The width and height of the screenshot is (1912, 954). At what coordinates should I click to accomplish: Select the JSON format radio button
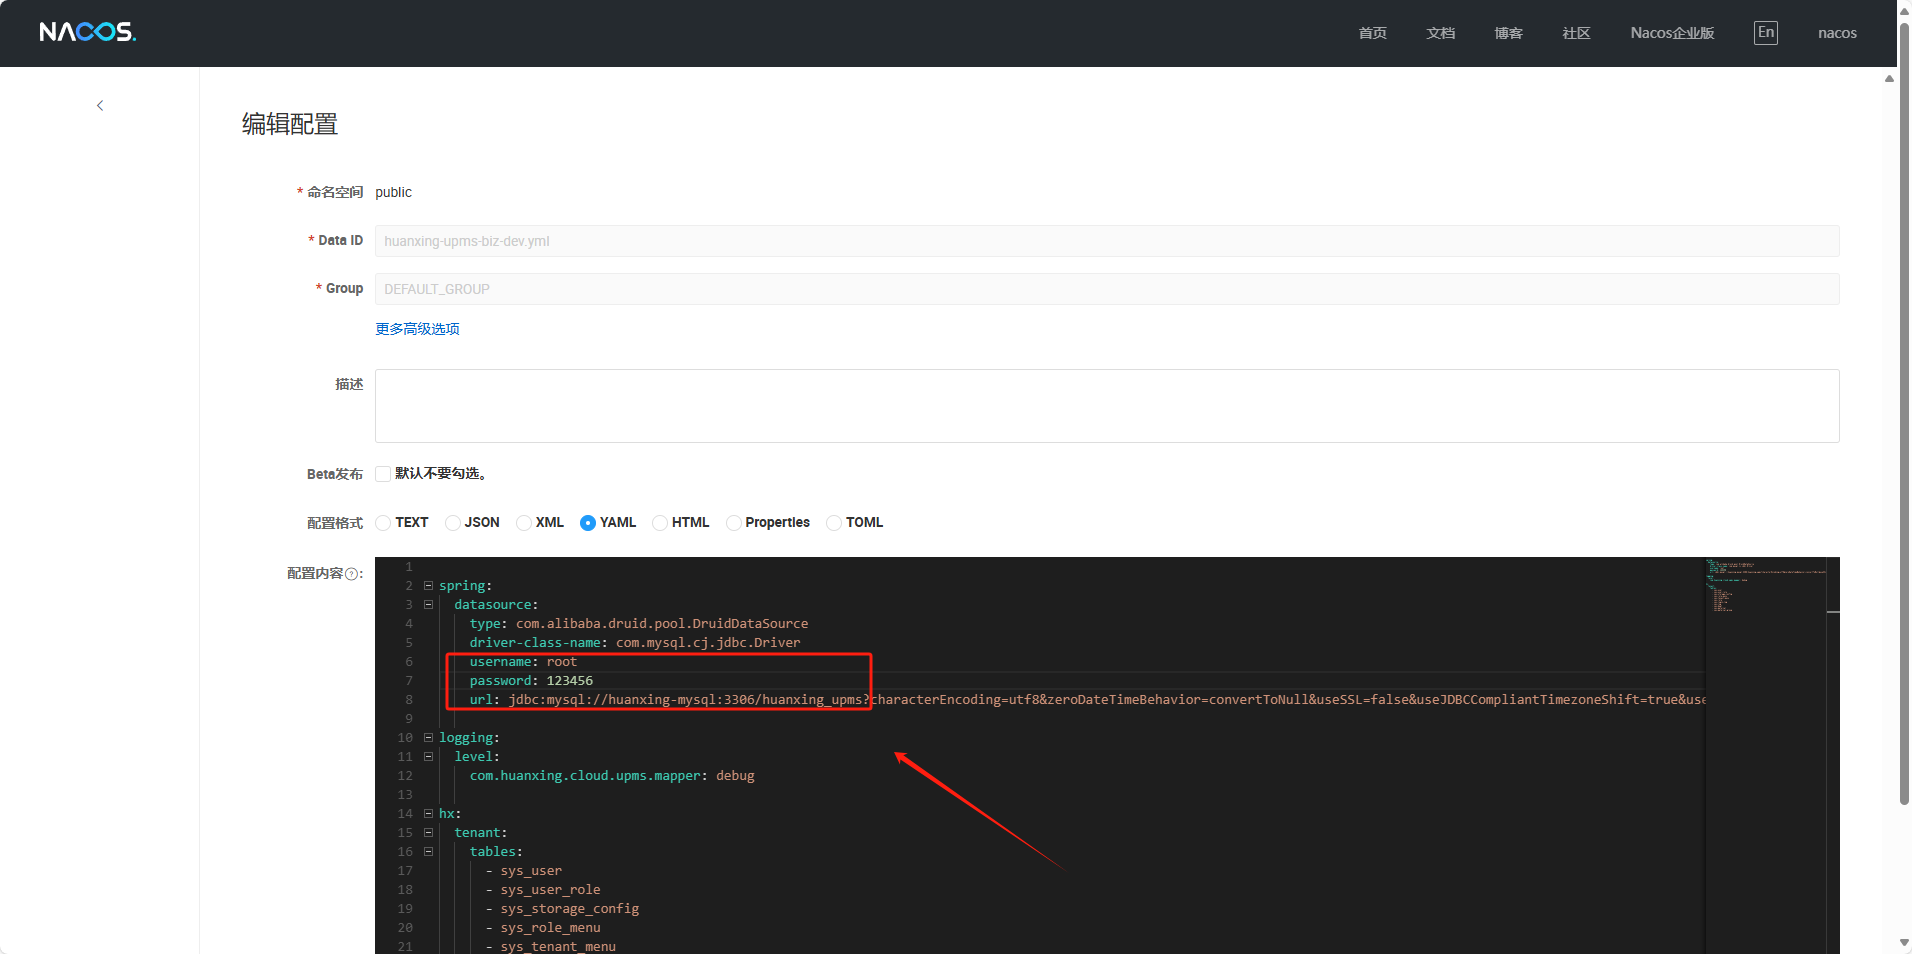[453, 523]
